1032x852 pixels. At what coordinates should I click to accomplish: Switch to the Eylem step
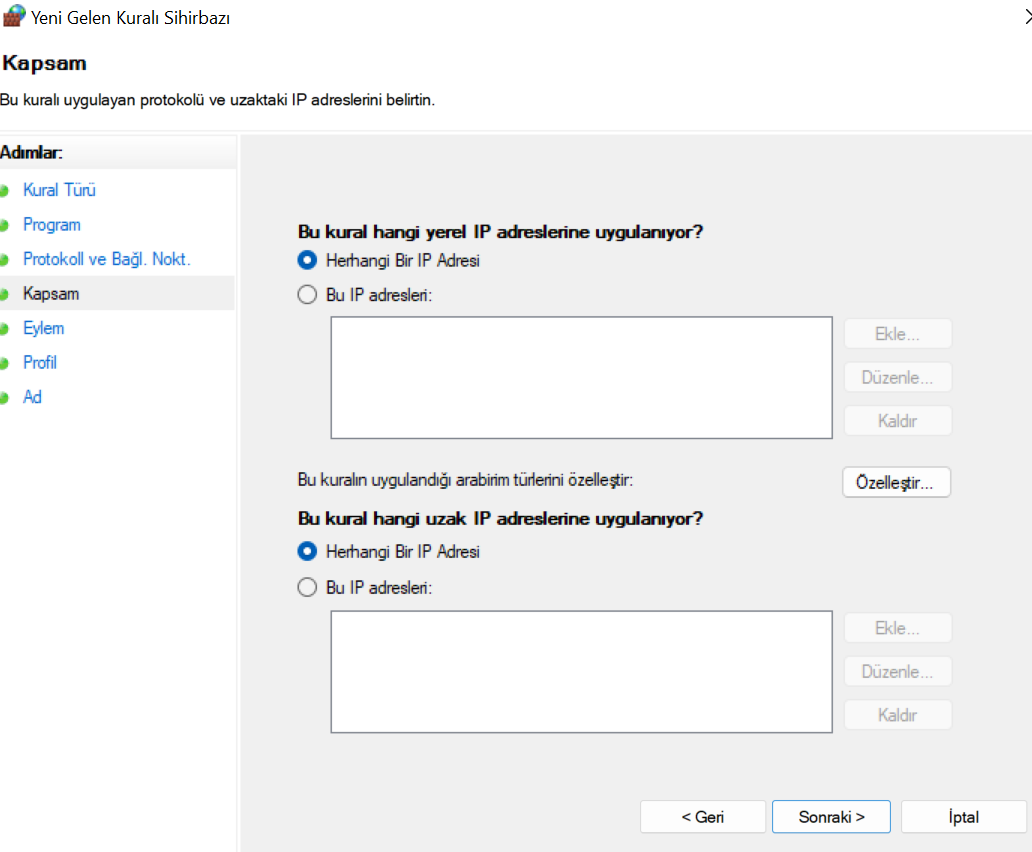tap(44, 328)
